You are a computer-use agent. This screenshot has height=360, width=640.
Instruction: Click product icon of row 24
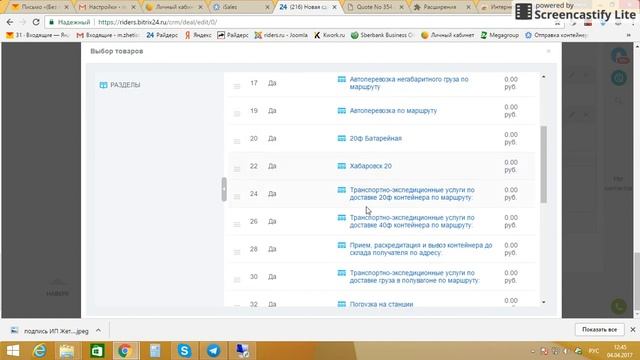342,190
